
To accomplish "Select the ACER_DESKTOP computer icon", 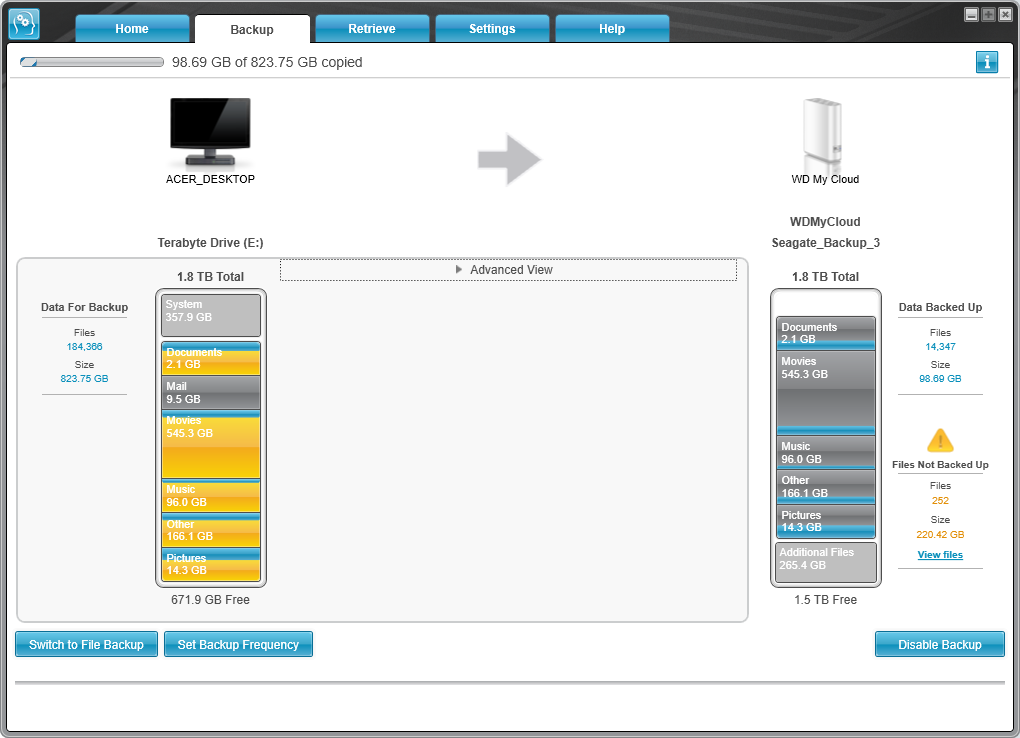I will [x=210, y=132].
